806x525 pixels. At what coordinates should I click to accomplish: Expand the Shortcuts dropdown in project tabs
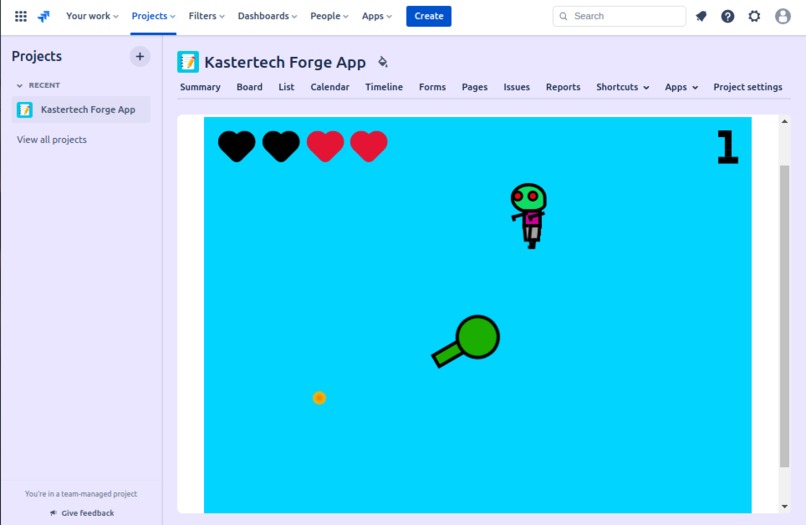click(x=622, y=87)
